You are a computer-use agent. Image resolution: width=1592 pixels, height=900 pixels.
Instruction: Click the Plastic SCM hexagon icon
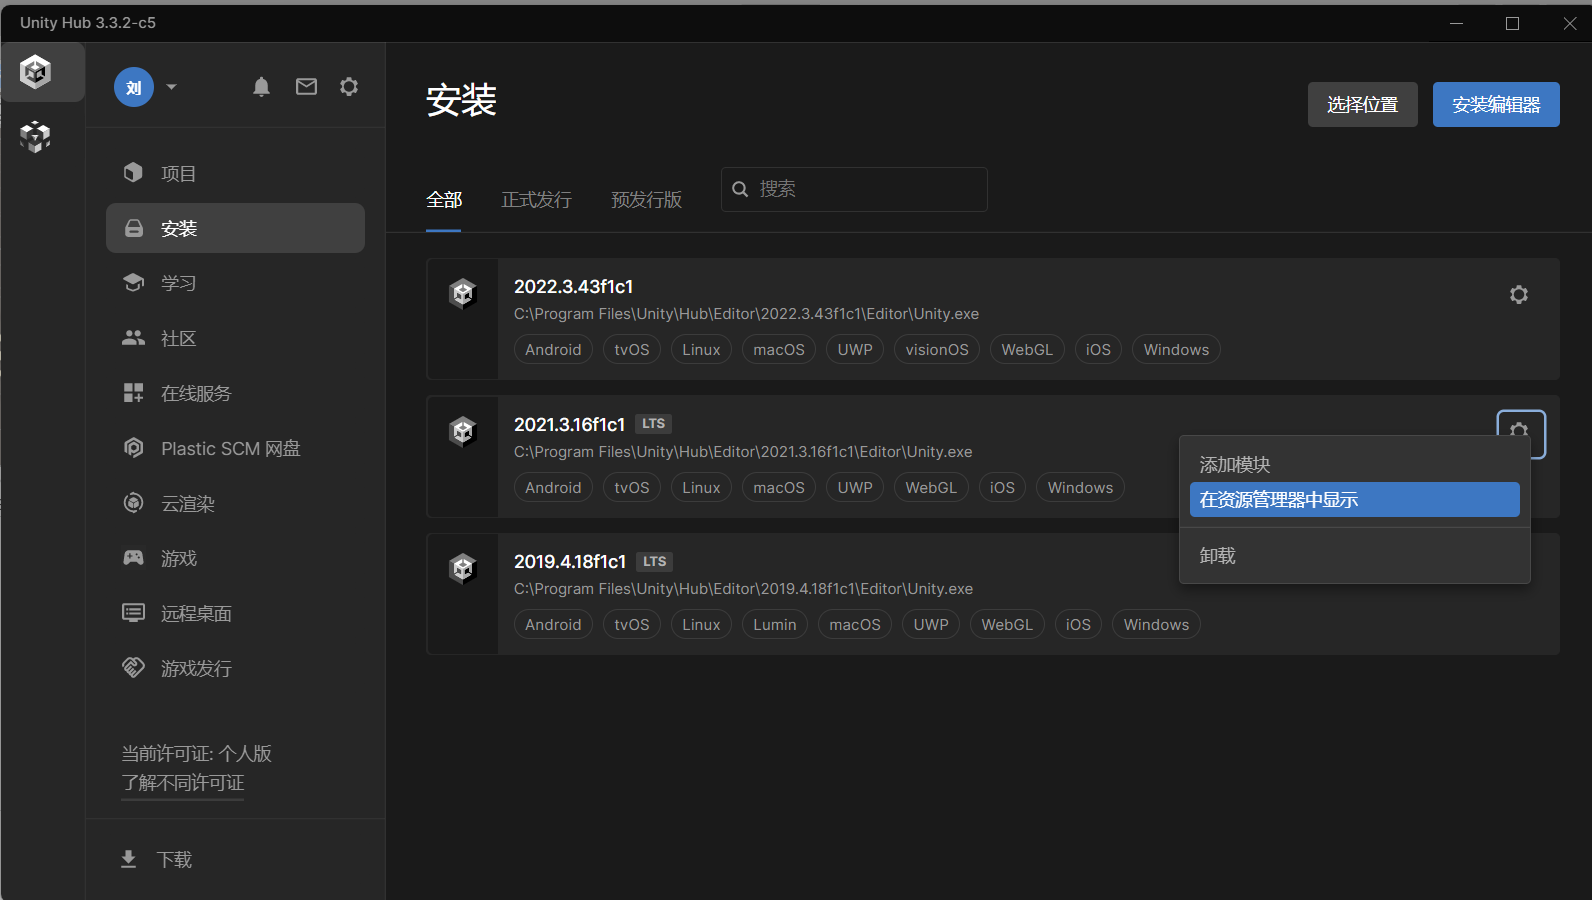click(x=133, y=447)
